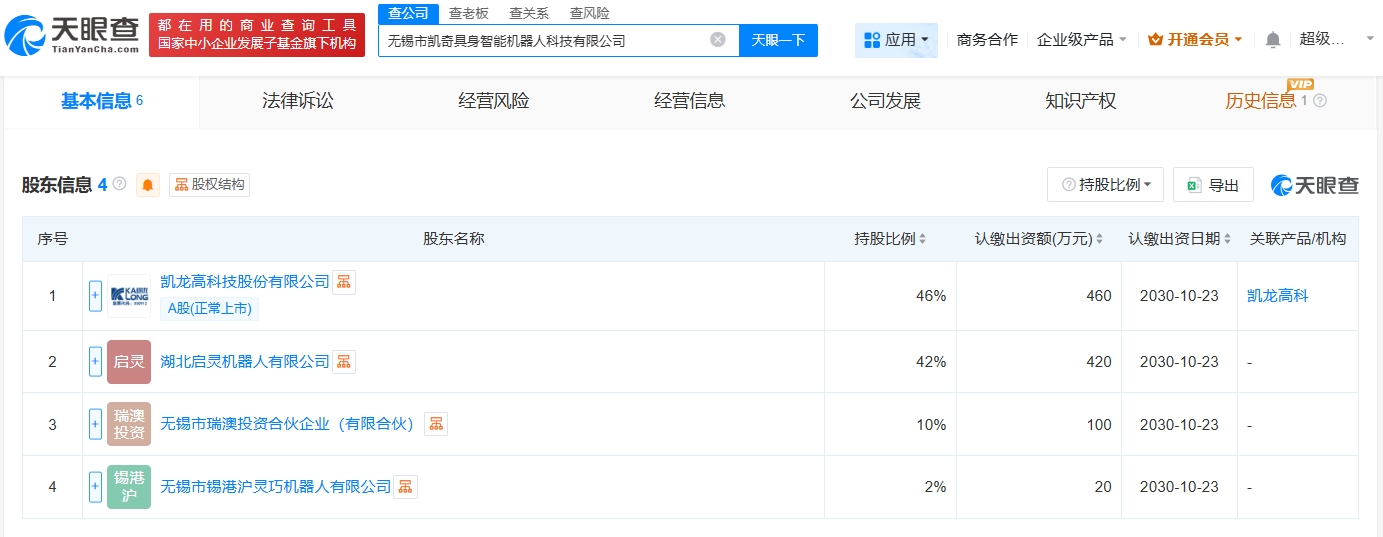Open the 持股比例 filter dropdown

tap(1105, 185)
